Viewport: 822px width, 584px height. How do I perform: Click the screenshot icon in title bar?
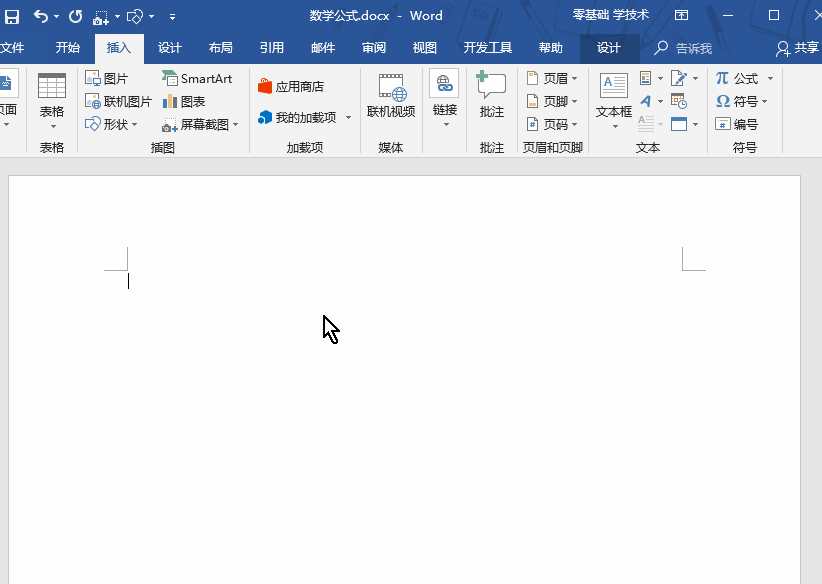[x=100, y=17]
